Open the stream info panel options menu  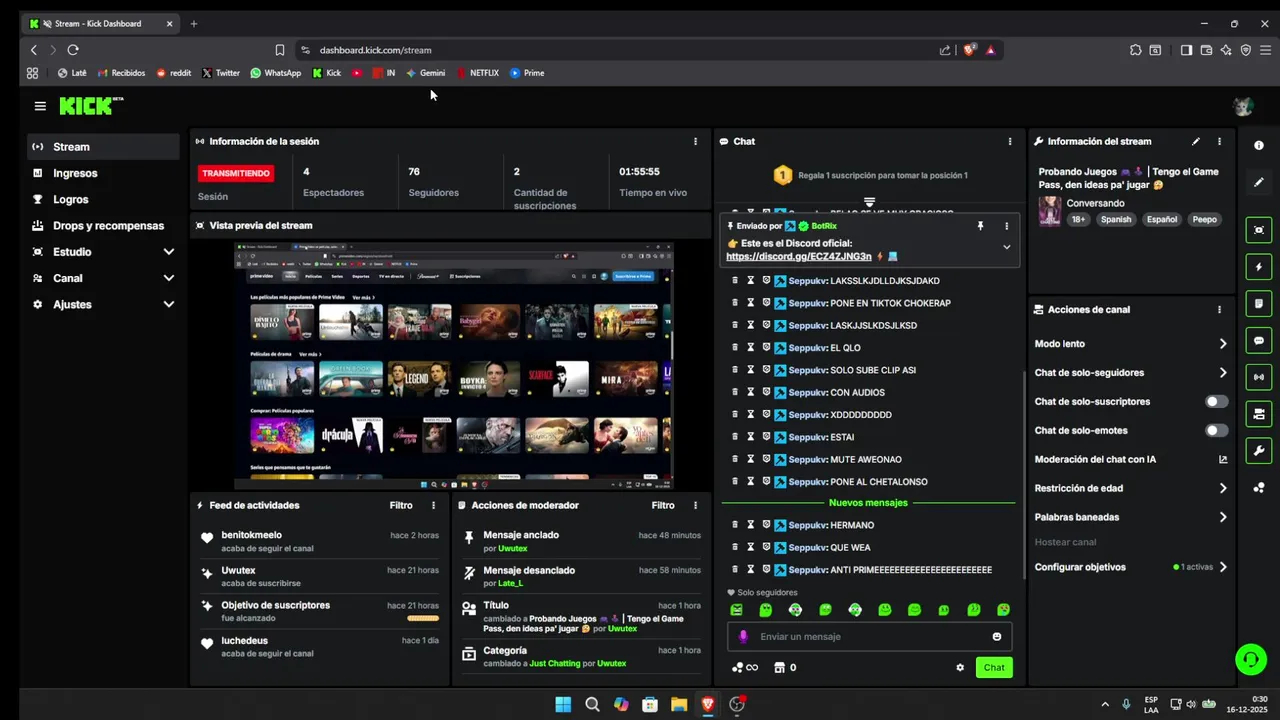click(x=1219, y=142)
